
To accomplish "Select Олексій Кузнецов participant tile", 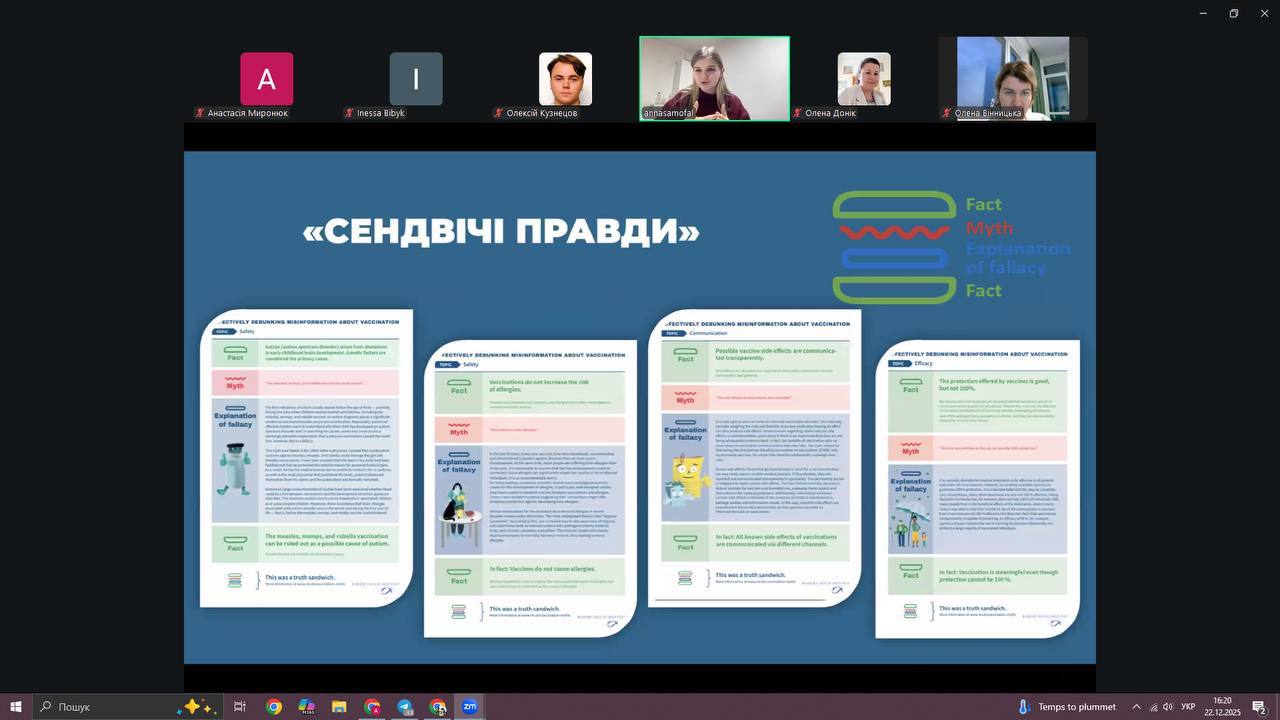I will coord(565,79).
